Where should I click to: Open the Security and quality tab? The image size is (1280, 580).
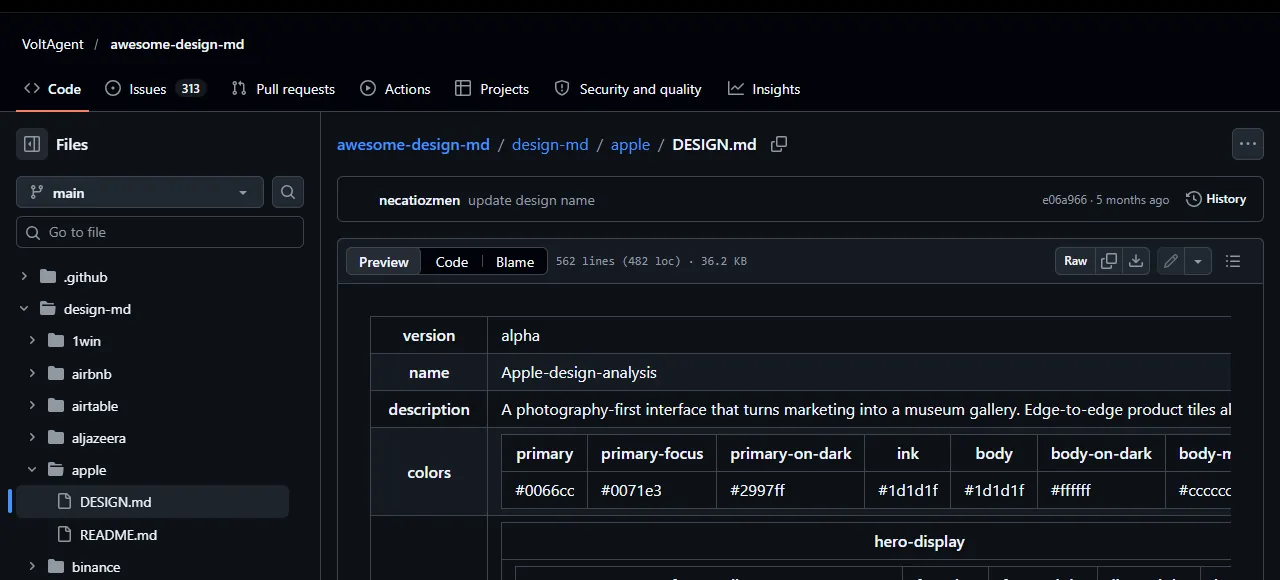[628, 89]
